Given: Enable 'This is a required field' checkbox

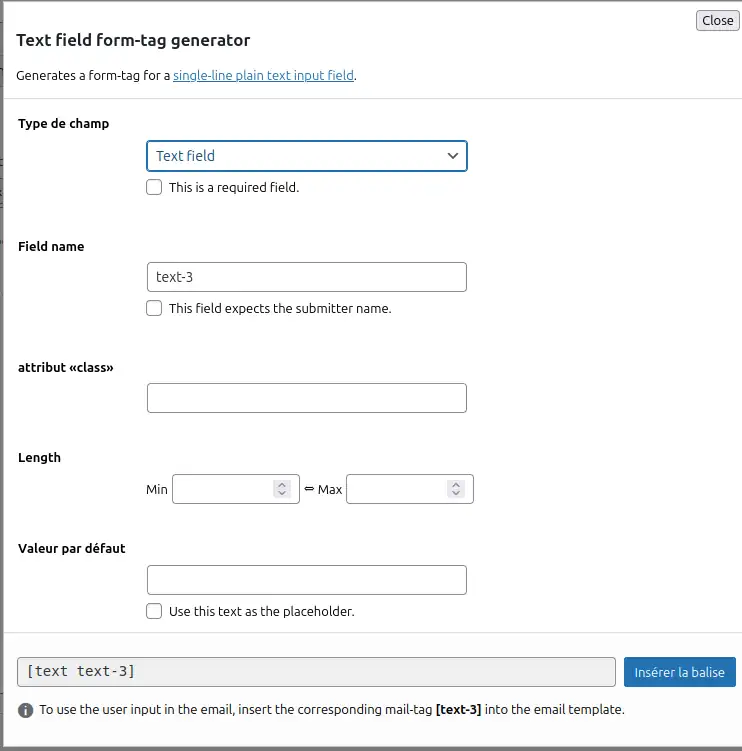Looking at the screenshot, I should coord(154,187).
